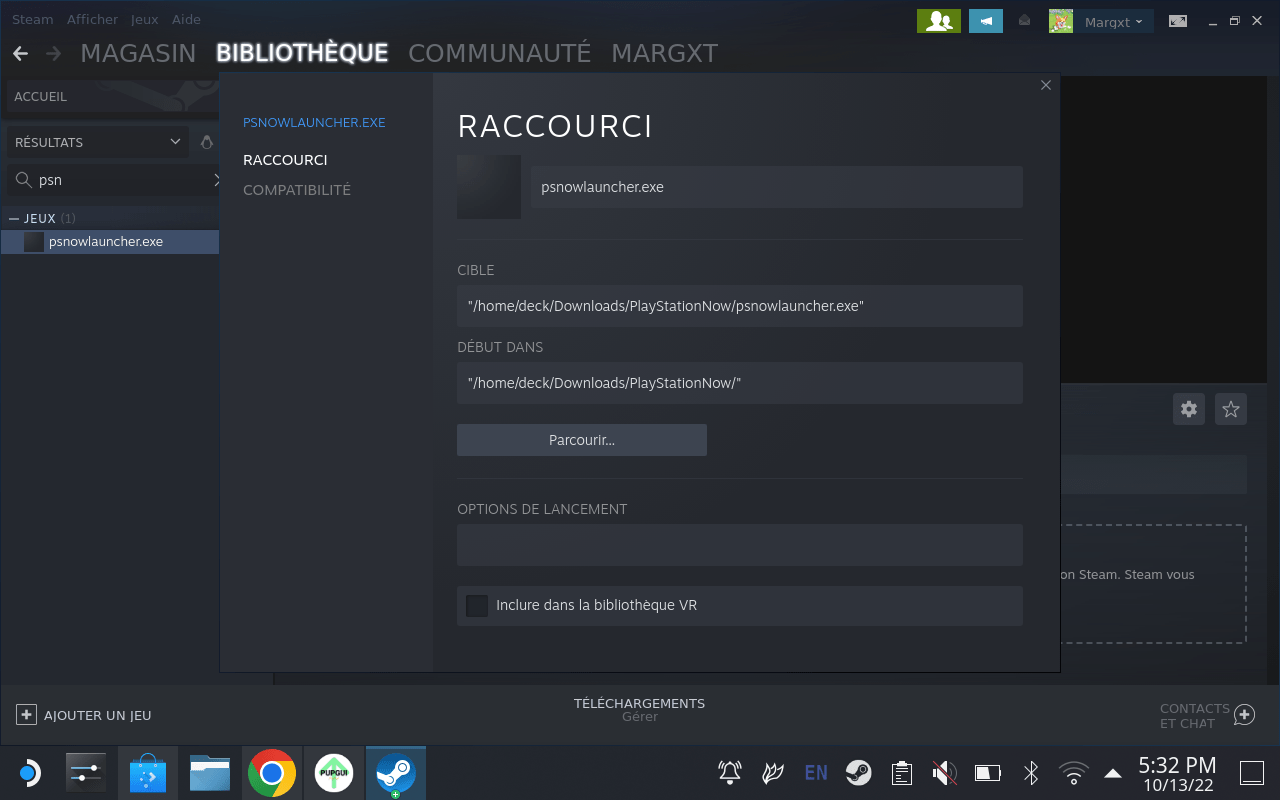Select the RACCOURCI section
This screenshot has height=800, width=1280.
click(x=285, y=160)
